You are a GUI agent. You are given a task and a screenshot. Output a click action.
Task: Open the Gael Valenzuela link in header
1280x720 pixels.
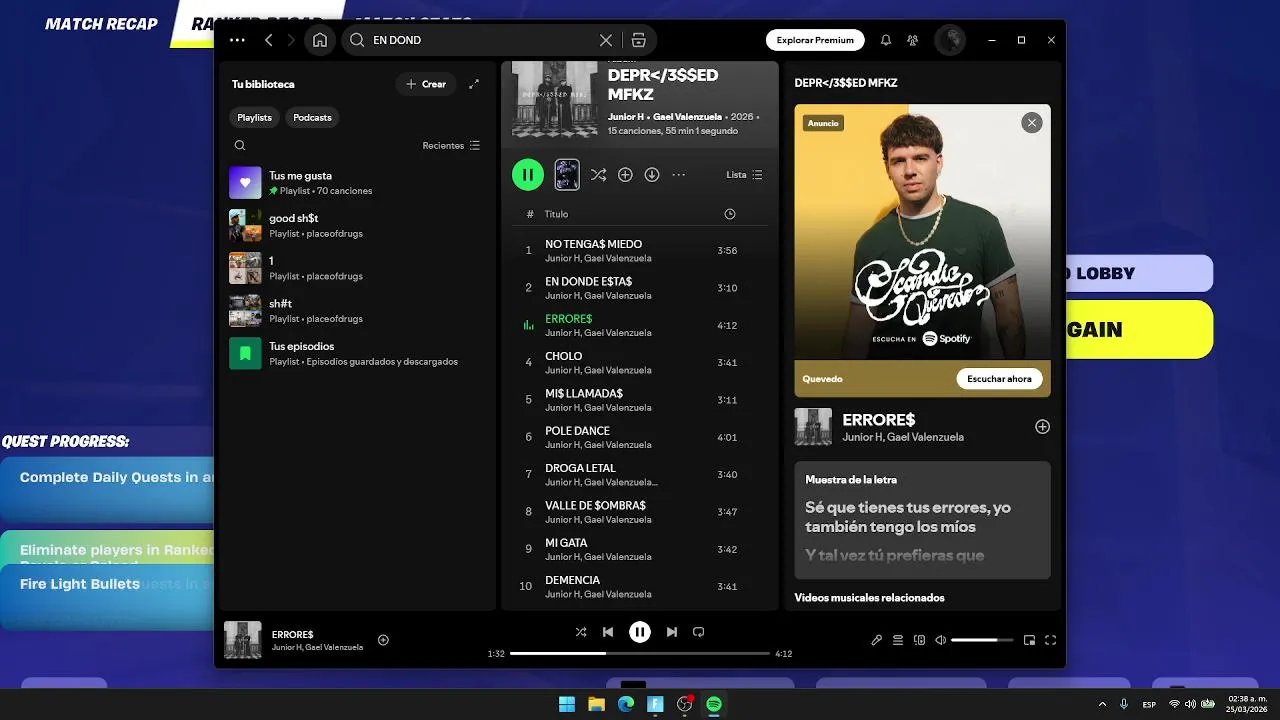tap(687, 117)
